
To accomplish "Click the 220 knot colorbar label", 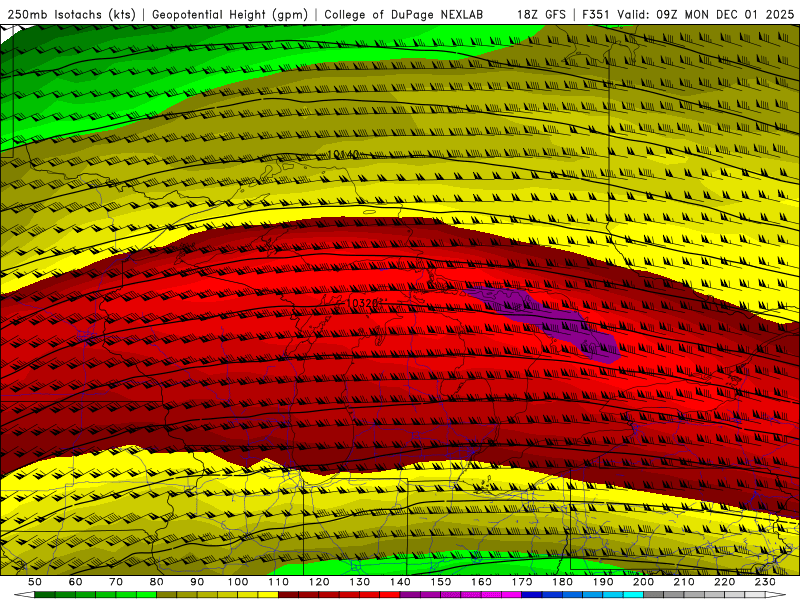I will [x=725, y=582].
